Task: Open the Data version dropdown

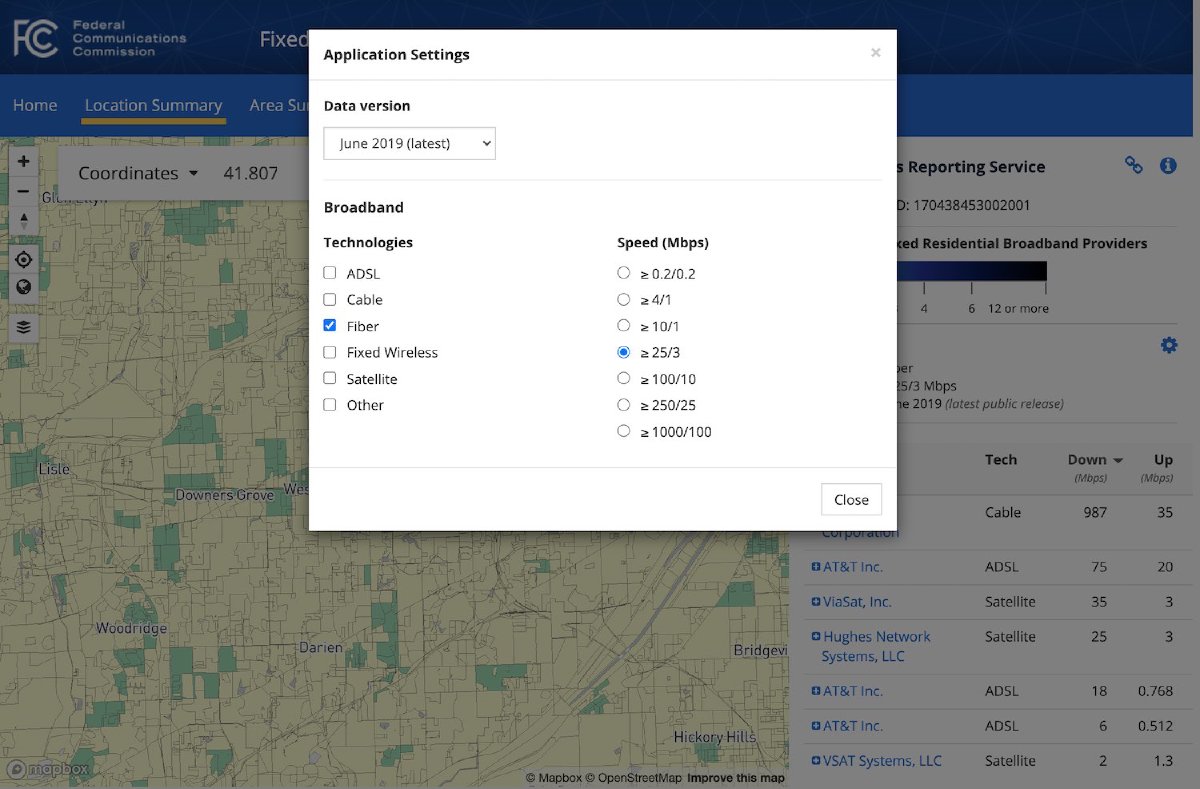Action: coord(410,143)
